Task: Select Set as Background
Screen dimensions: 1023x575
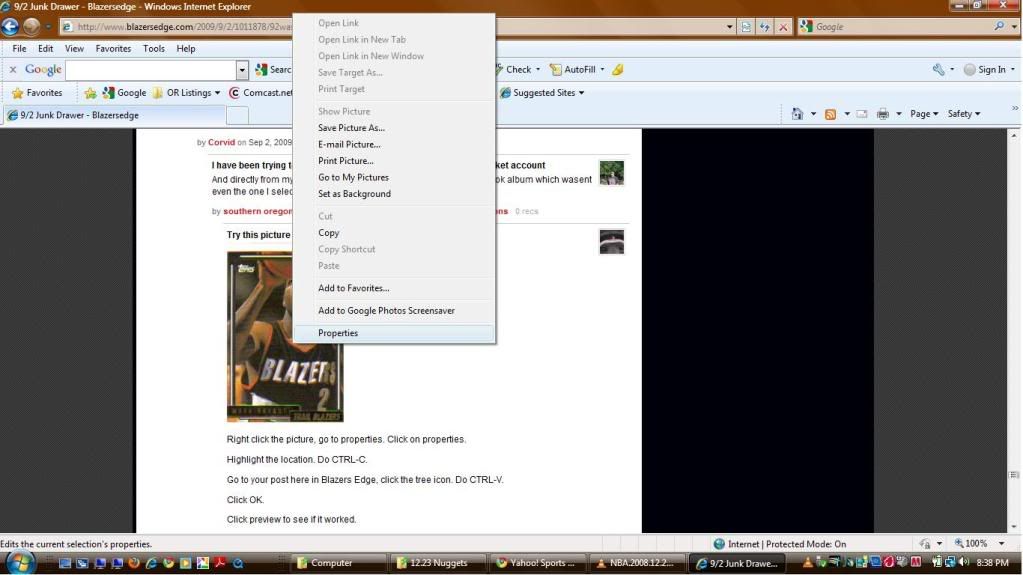Action: point(394,194)
